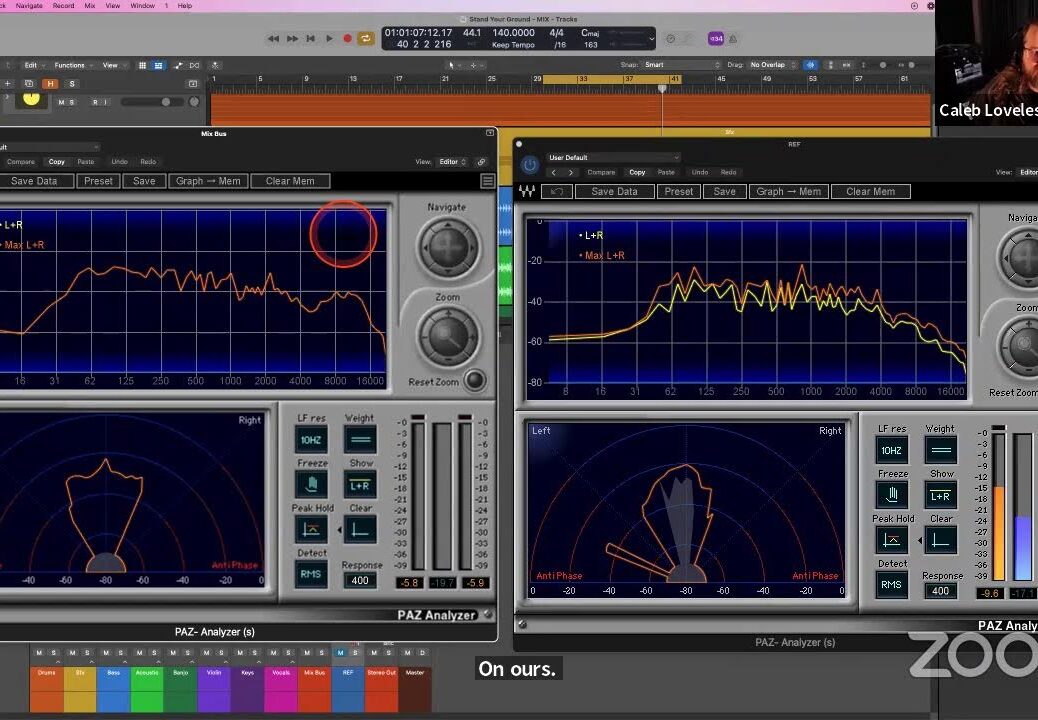1038x720 pixels.
Task: Open the Help menu in the menu bar
Action: tap(185, 5)
